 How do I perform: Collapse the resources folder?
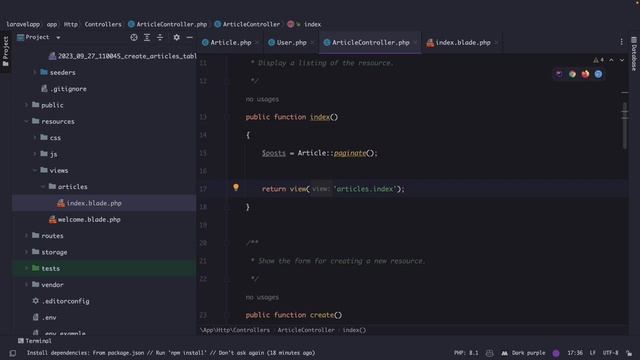pos(27,121)
